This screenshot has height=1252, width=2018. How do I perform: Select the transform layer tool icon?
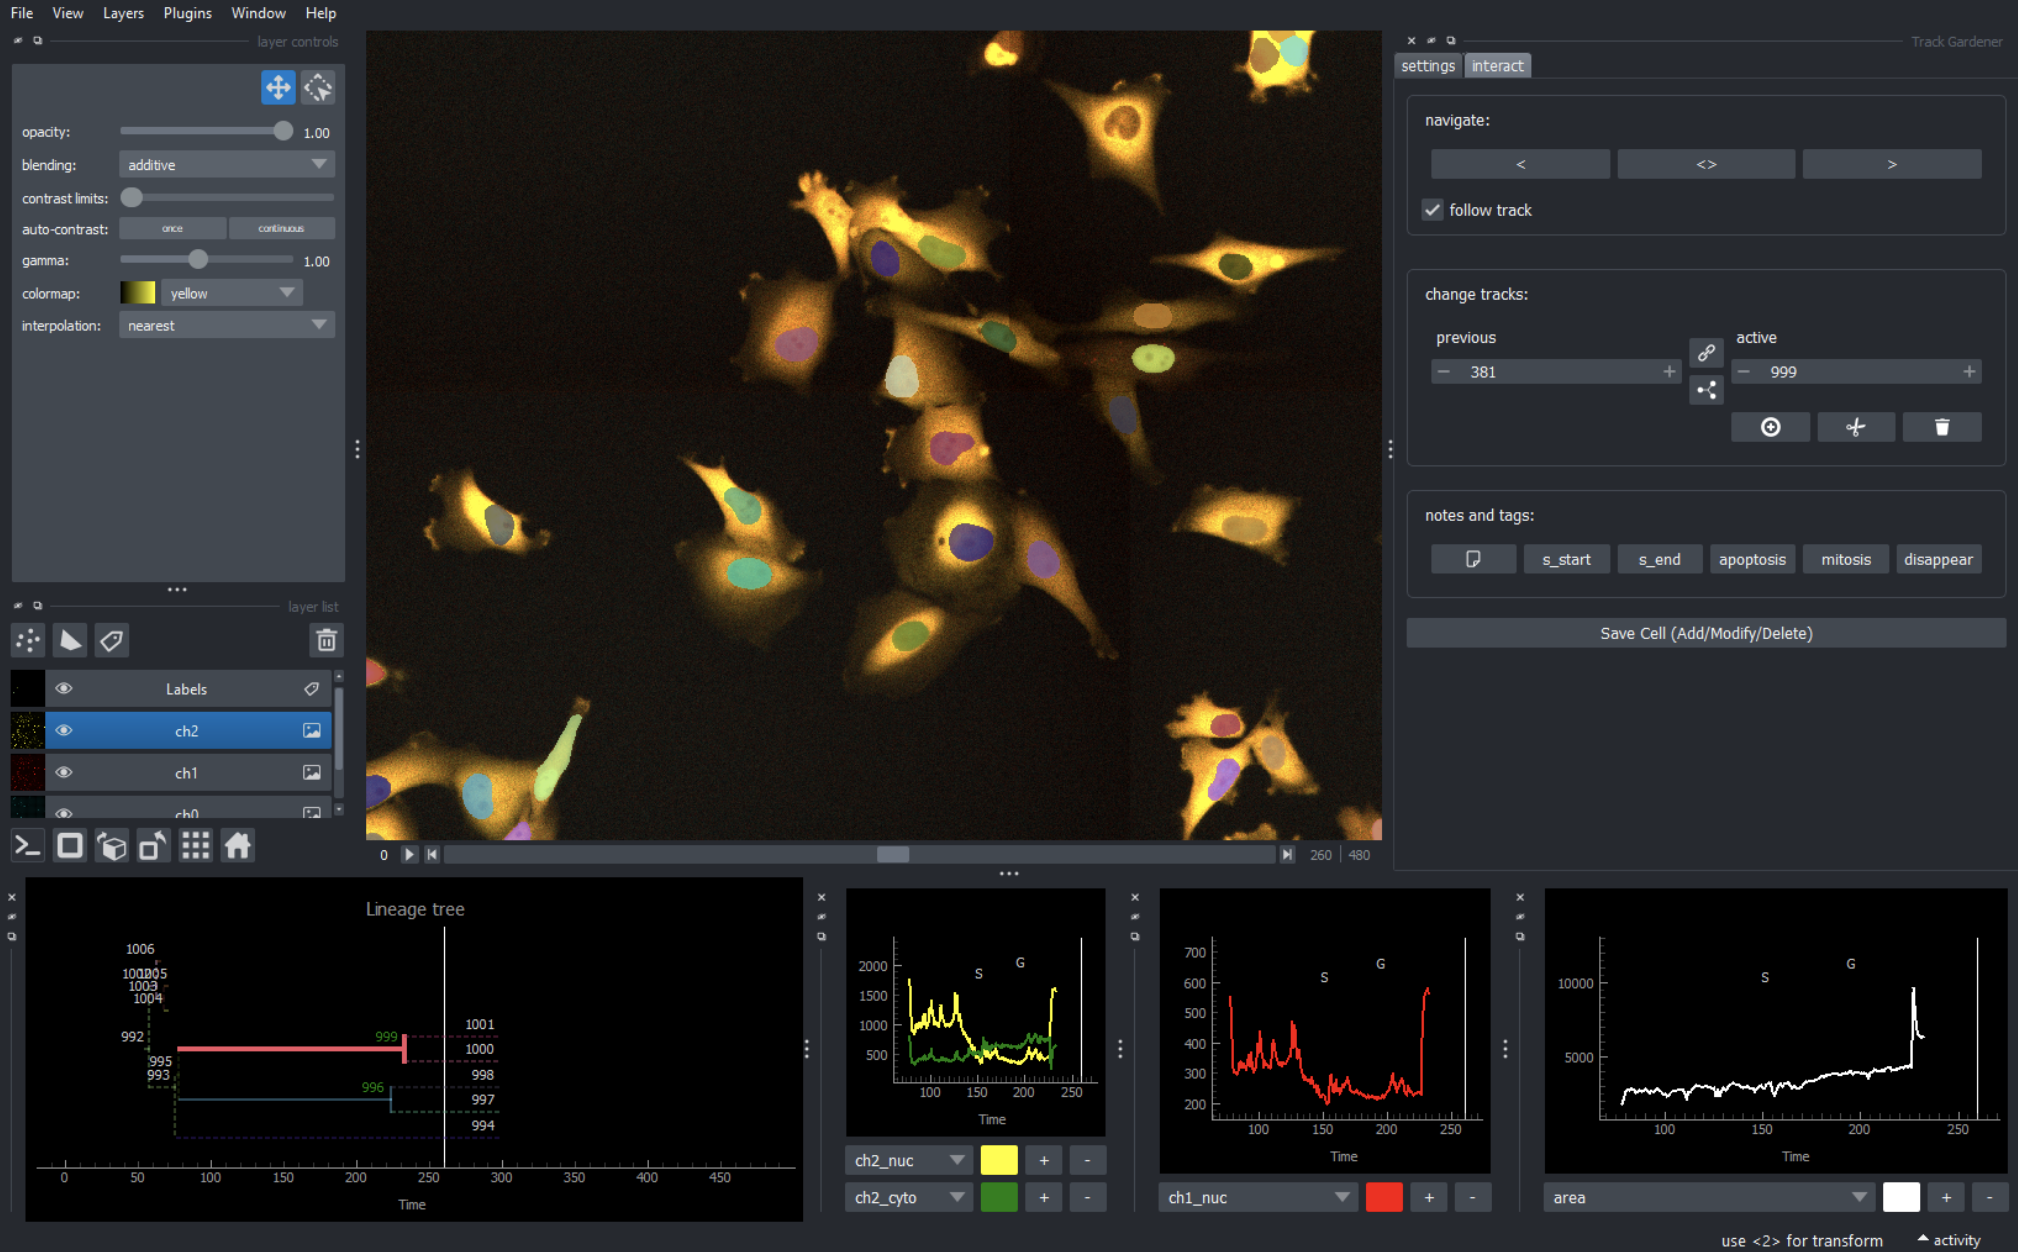pos(318,88)
